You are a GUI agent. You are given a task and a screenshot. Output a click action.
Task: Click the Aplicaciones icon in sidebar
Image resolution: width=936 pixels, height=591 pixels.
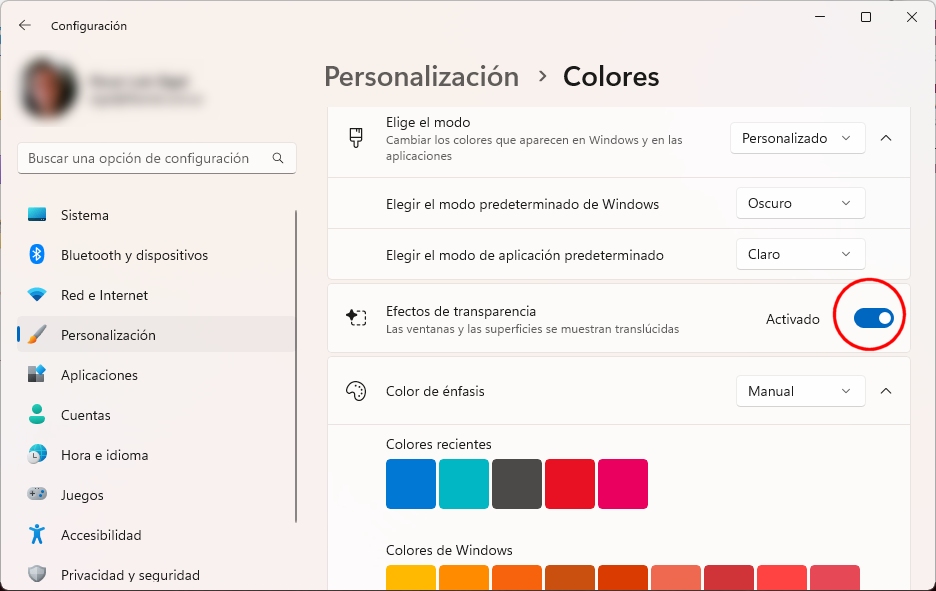tap(37, 374)
